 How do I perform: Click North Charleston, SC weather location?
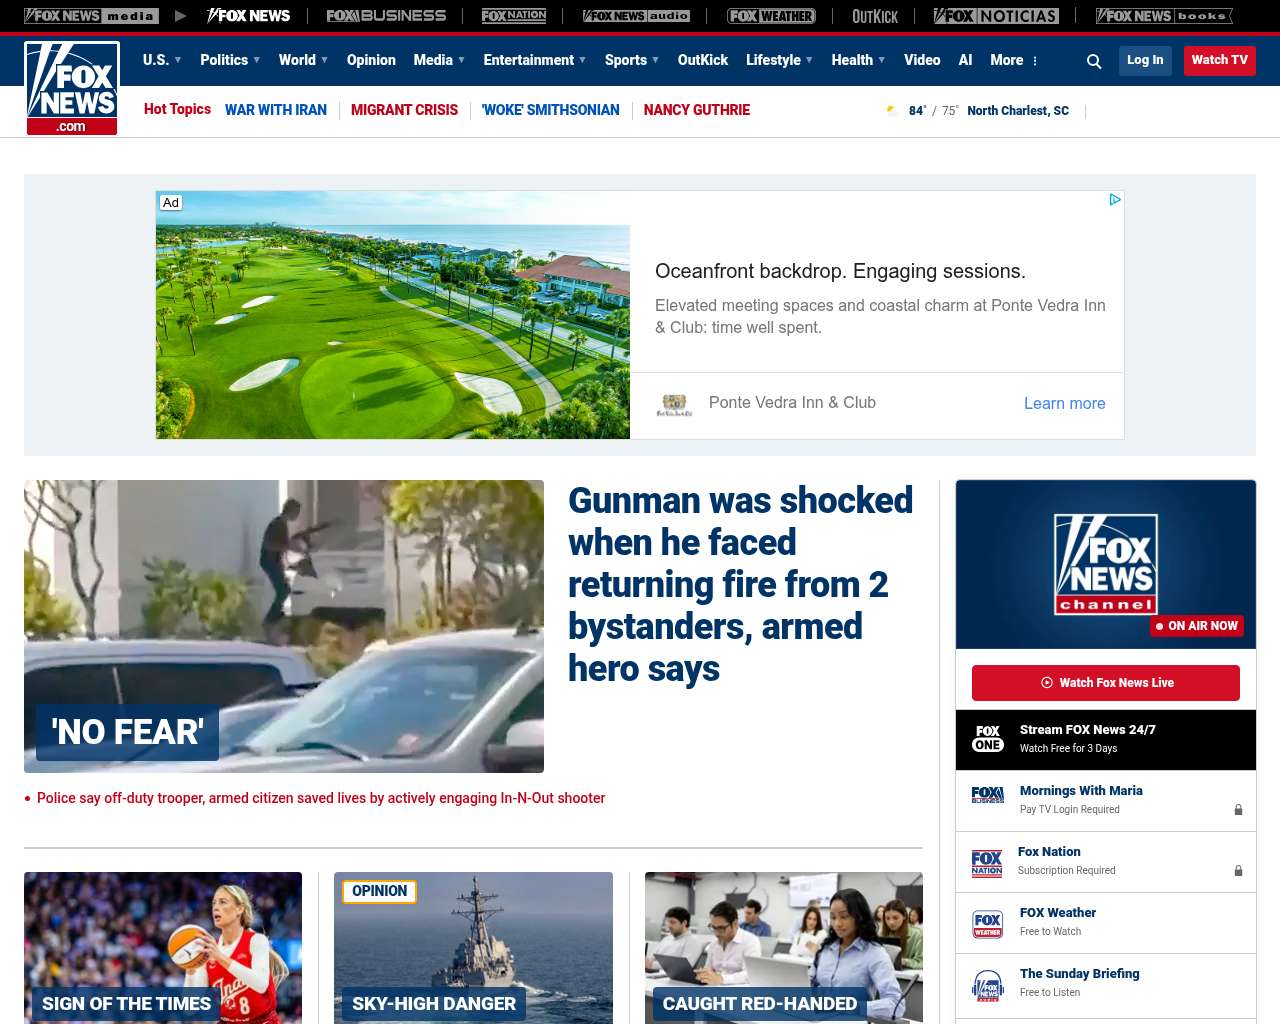[1018, 111]
